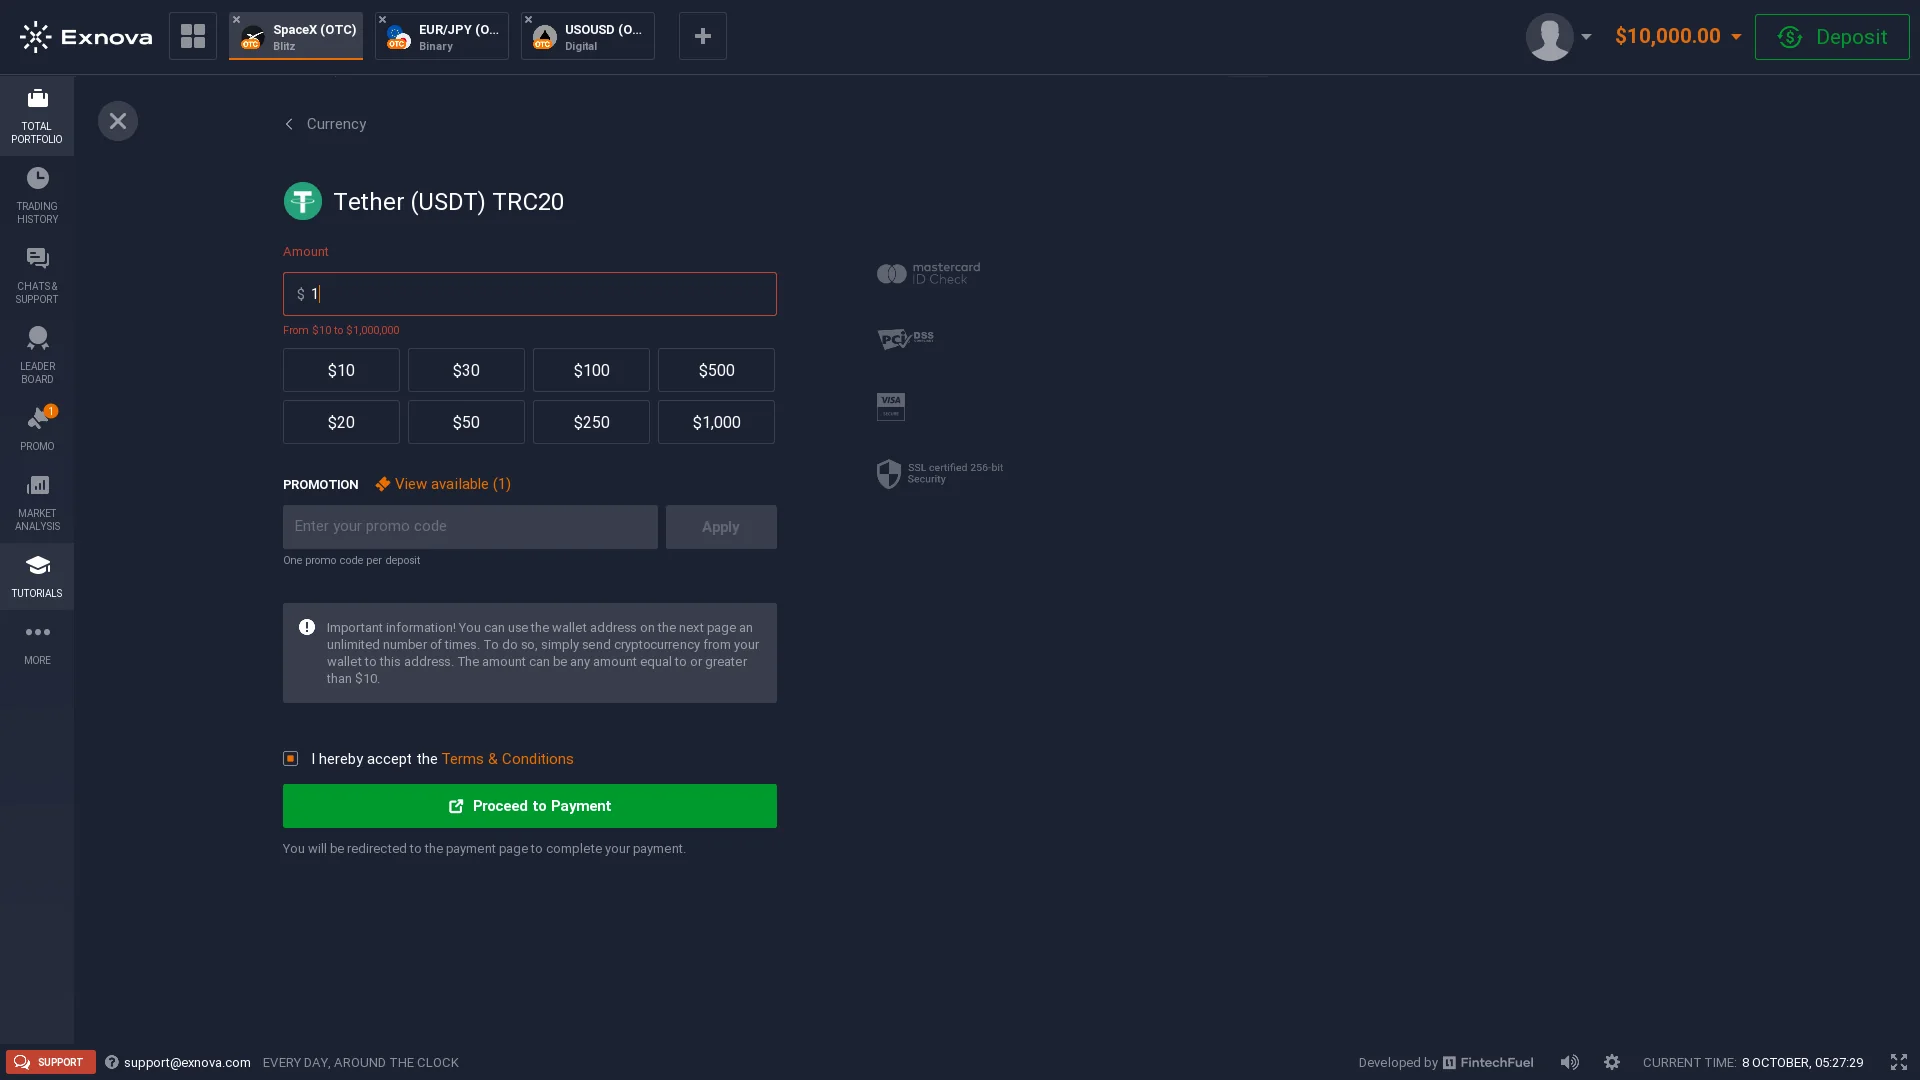Select the $500 preset amount
Screen dimensions: 1920x1080
tap(716, 370)
